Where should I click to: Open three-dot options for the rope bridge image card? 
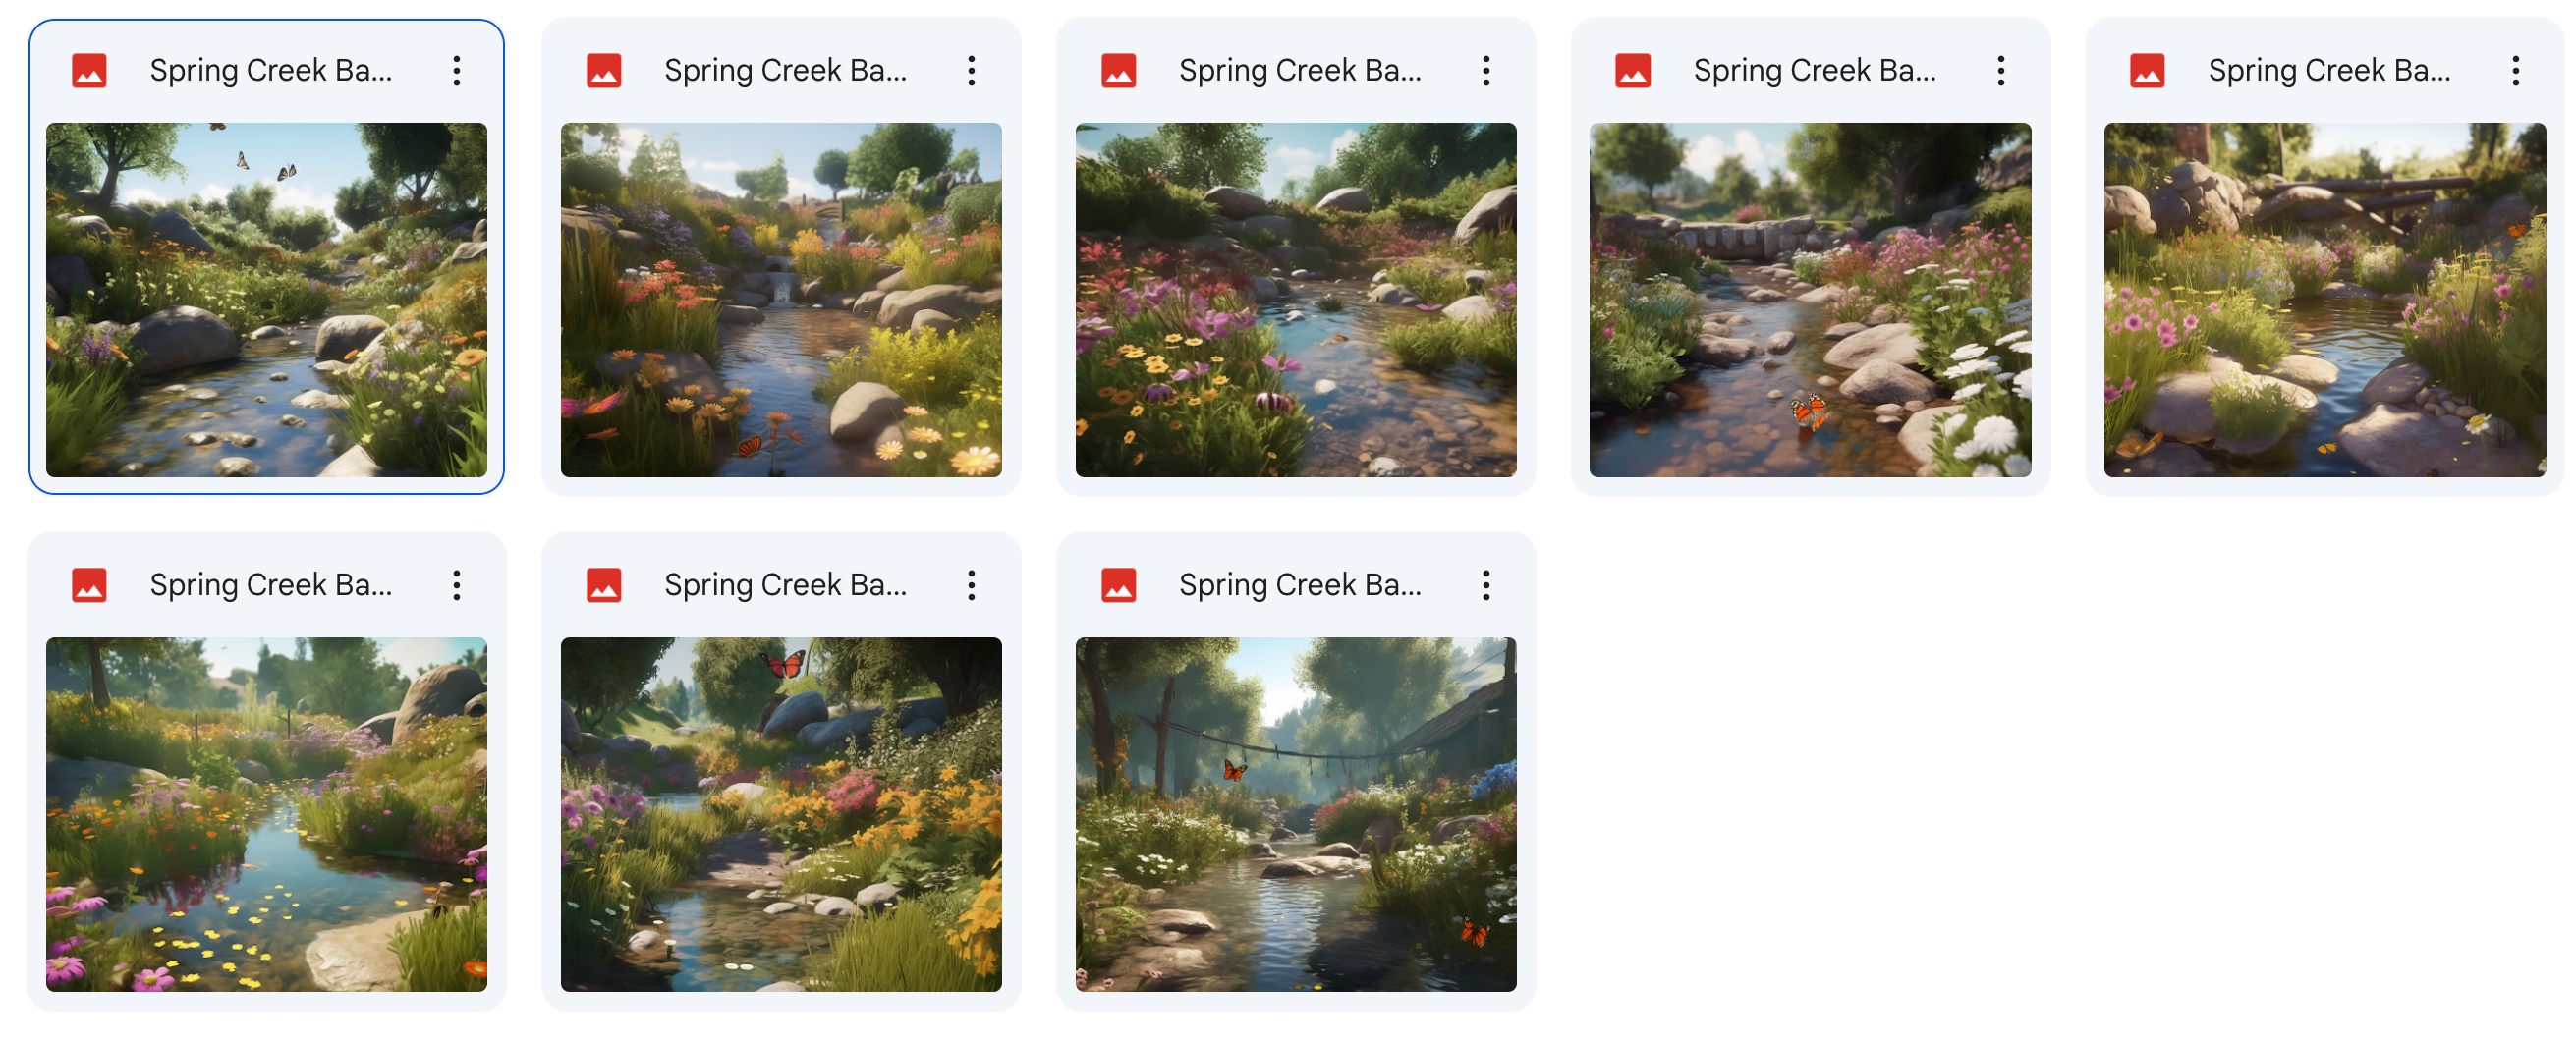1486,585
